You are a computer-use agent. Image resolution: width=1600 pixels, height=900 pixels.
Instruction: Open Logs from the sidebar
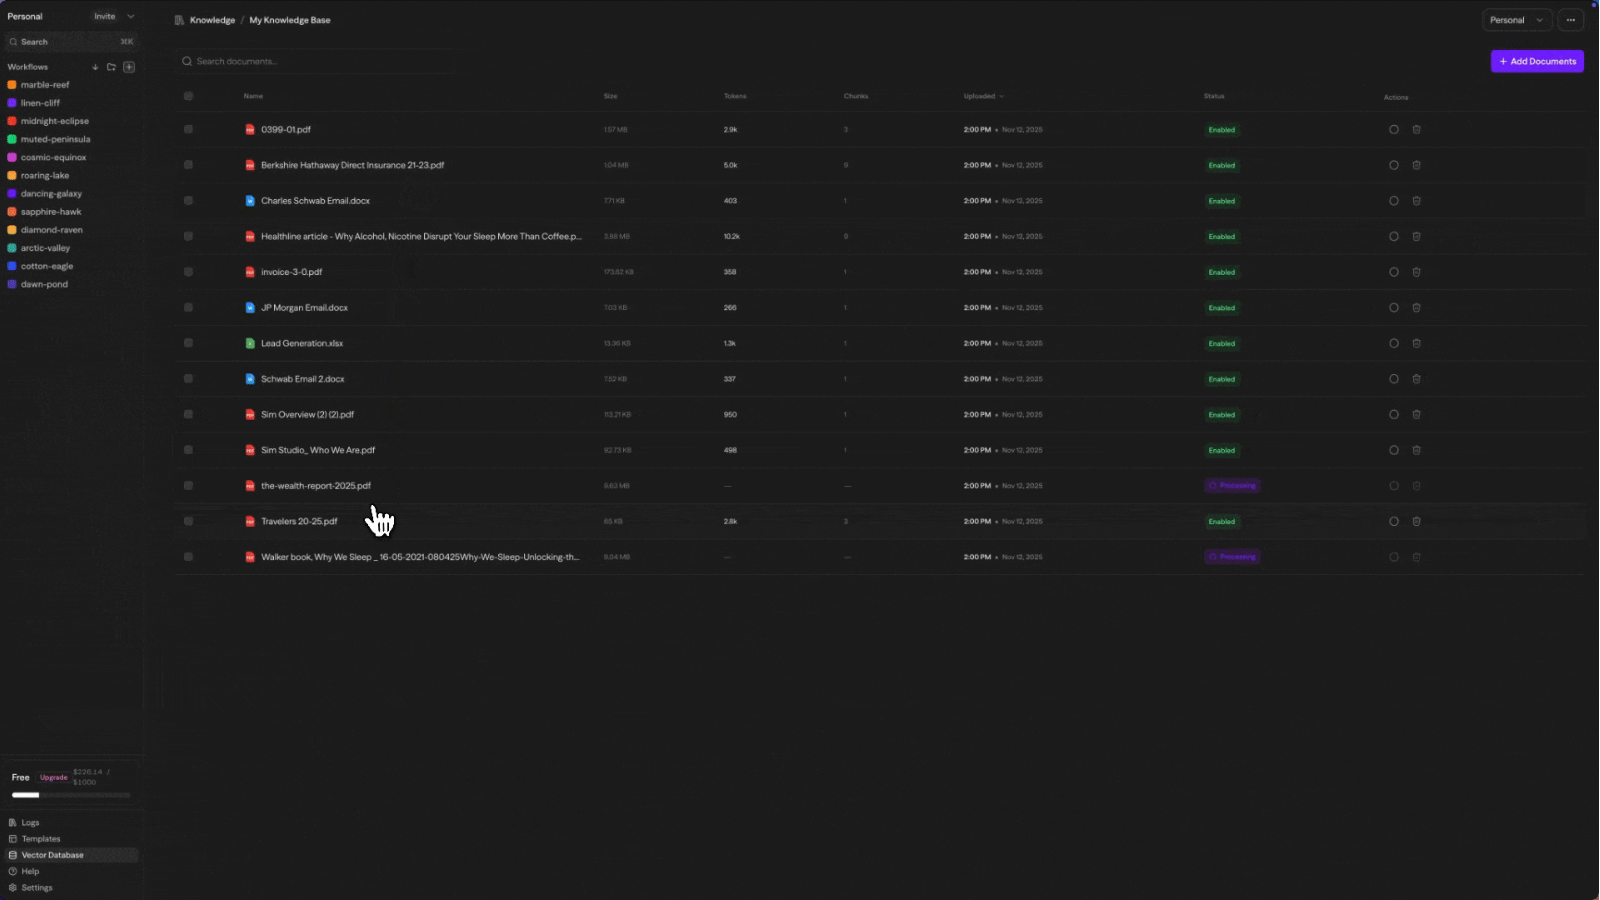coord(30,822)
